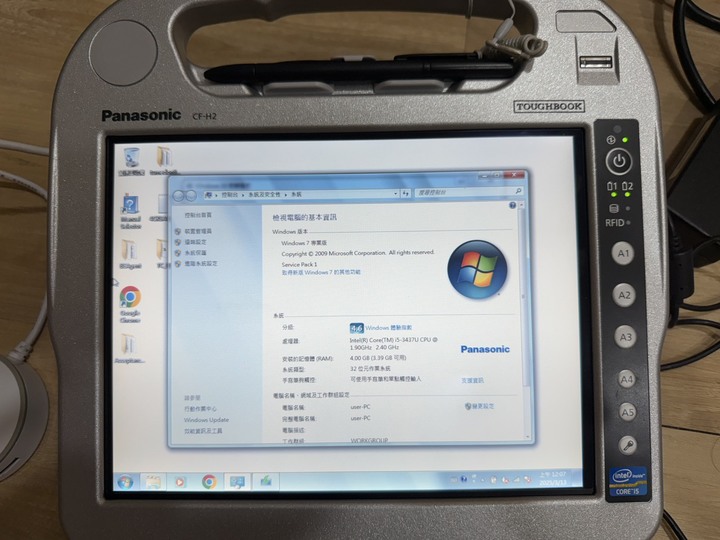This screenshot has height=540, width=720.
Task: Expand the arrow after the 系統及安全性 breadcrumb
Action: coord(285,195)
